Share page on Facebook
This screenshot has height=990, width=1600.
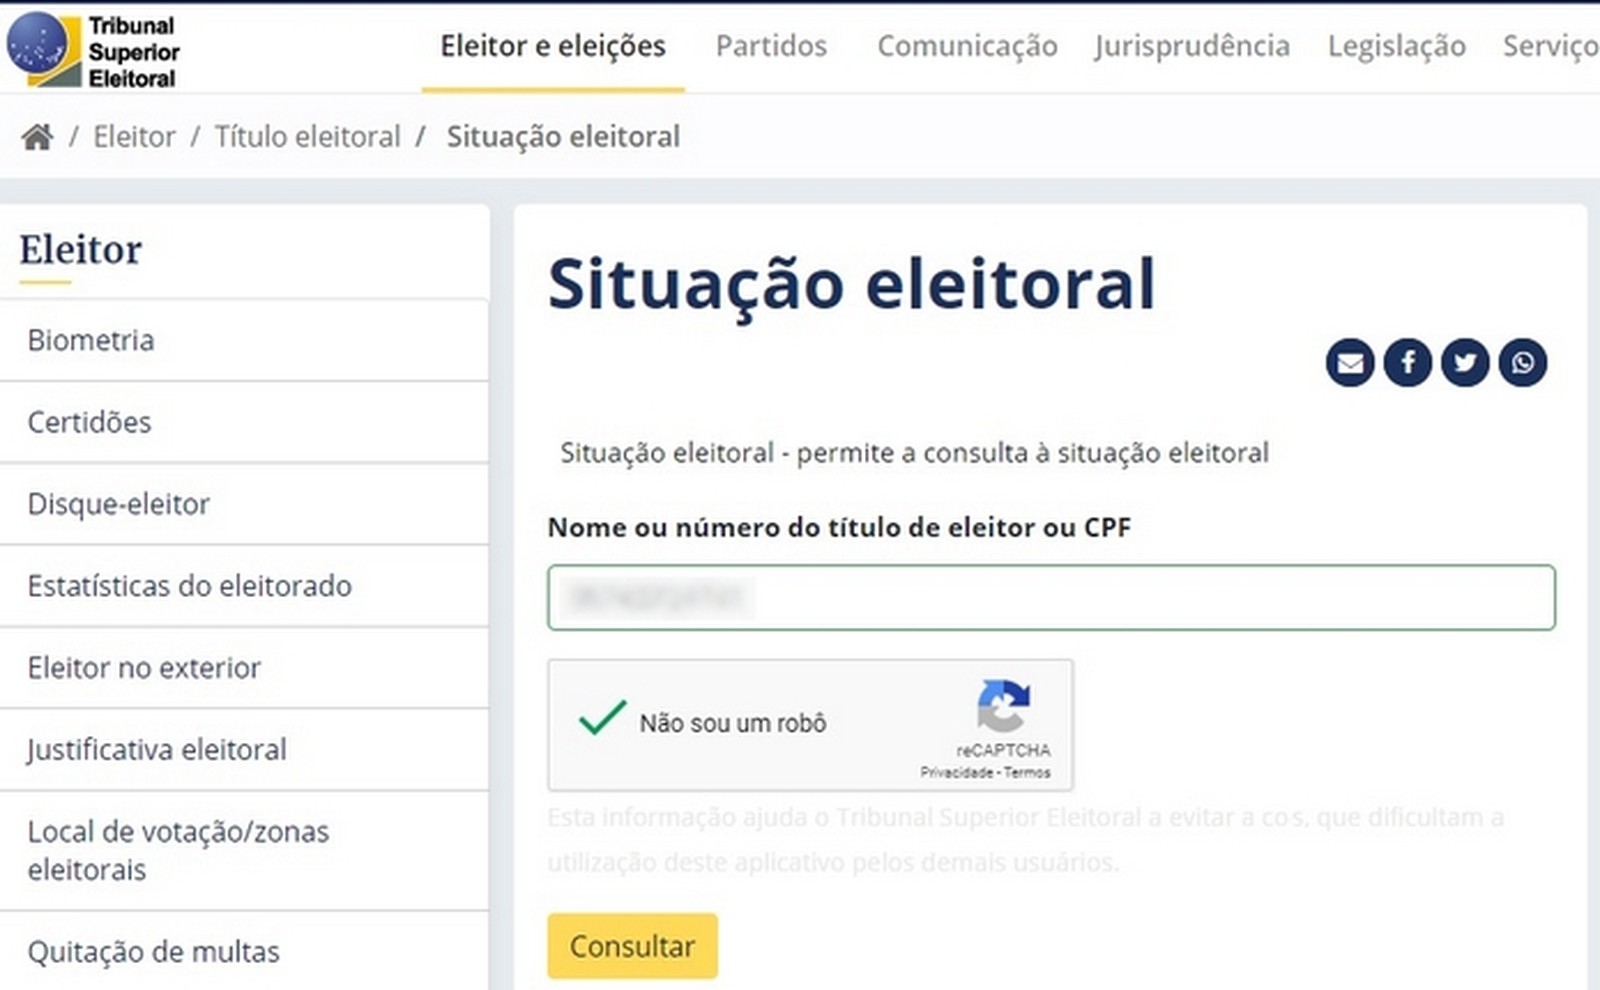[x=1407, y=362]
